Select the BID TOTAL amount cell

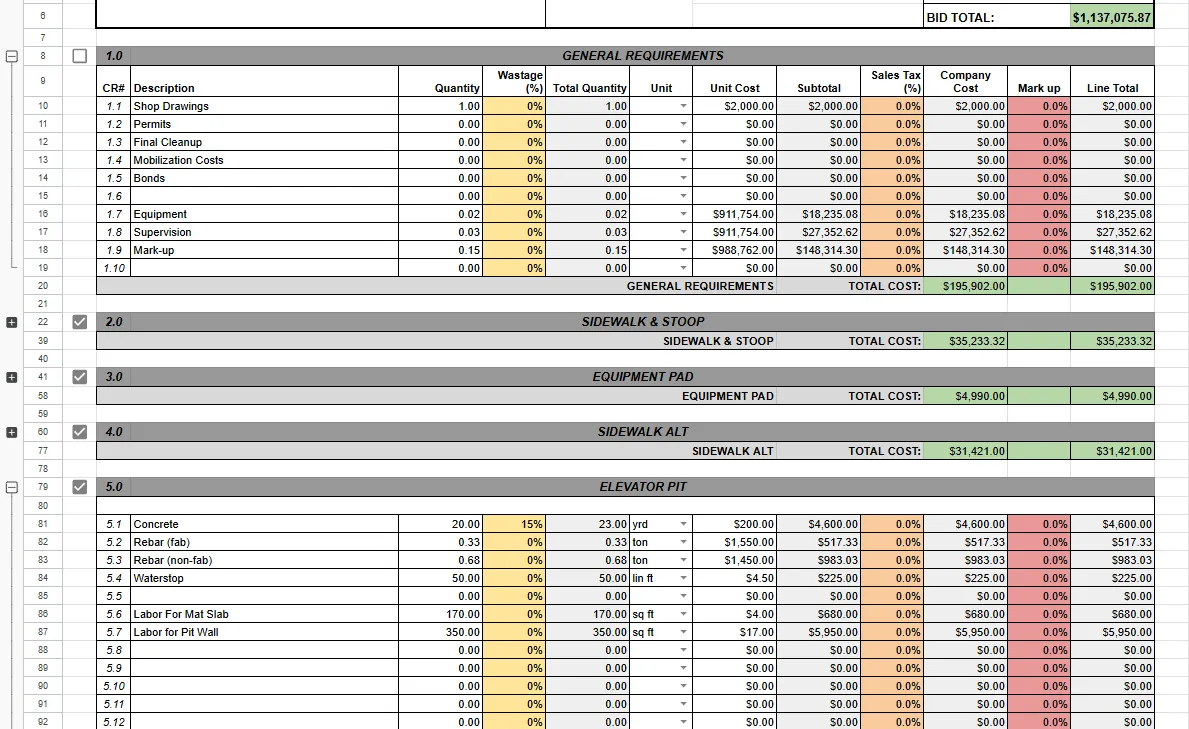click(1111, 15)
